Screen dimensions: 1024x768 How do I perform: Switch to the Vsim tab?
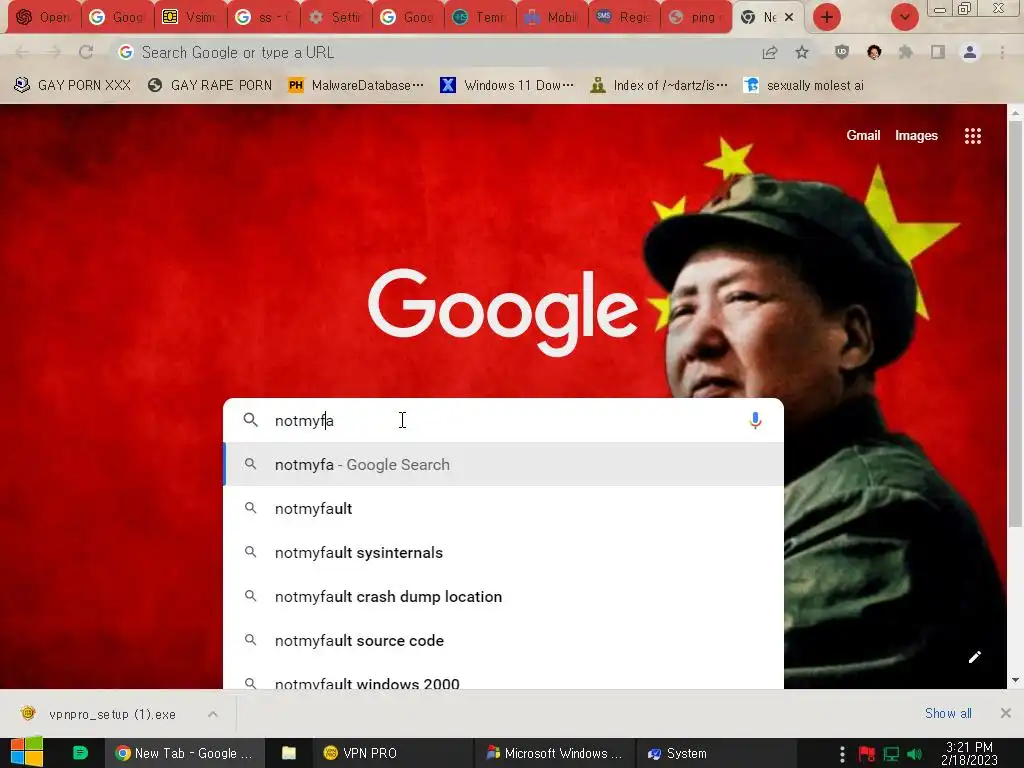190,18
